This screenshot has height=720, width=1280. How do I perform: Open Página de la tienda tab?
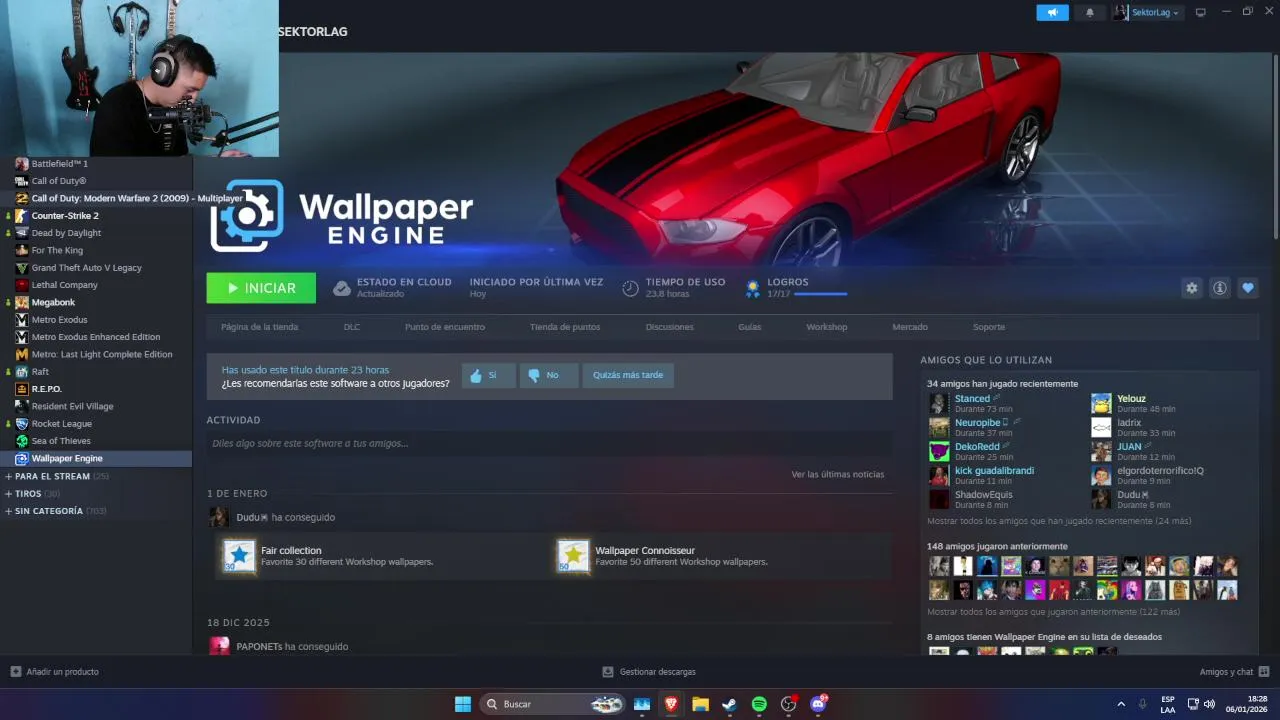259,327
